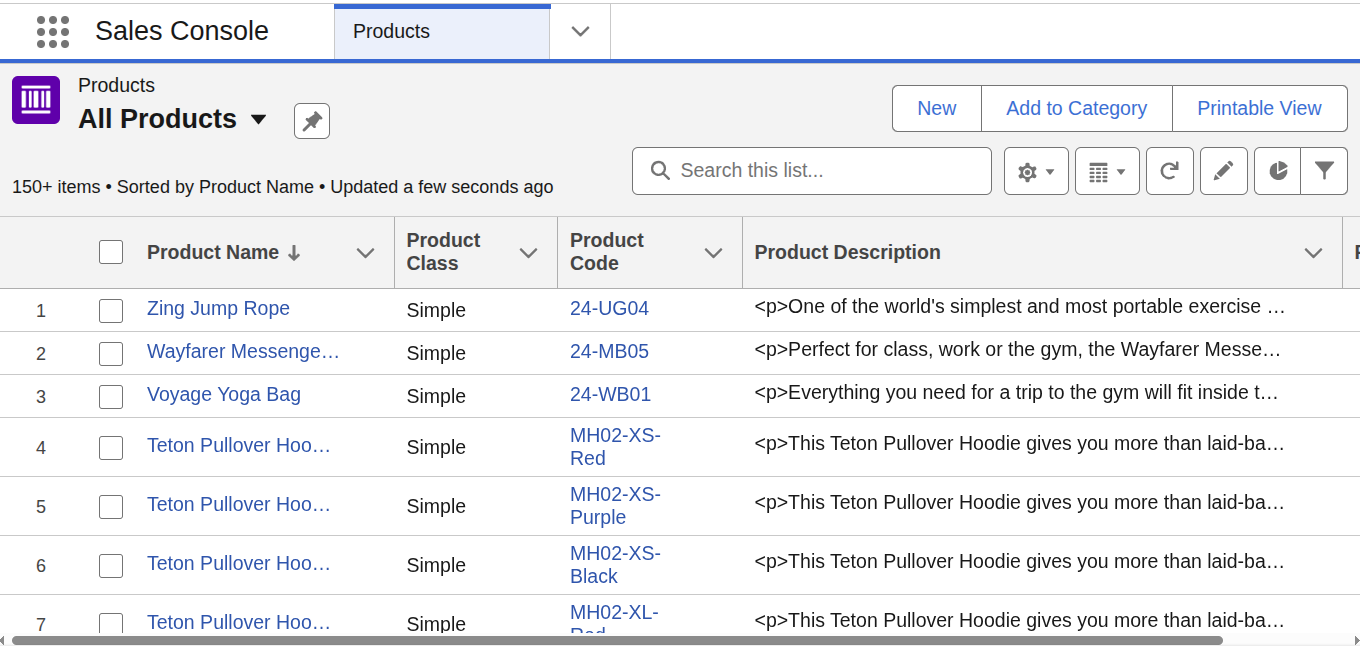Open product code 24-MB05 link
1360x646 pixels.
(x=609, y=351)
